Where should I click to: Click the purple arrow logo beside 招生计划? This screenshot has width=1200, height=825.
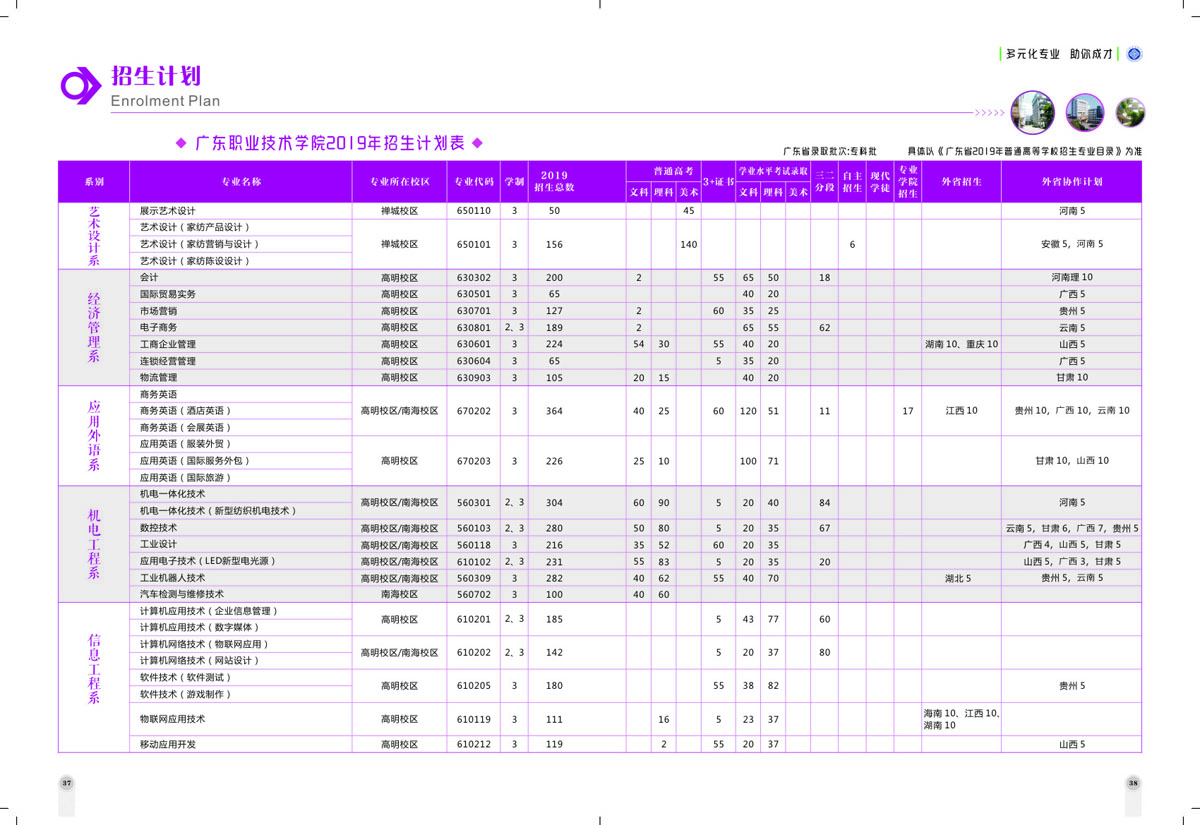tap(81, 86)
